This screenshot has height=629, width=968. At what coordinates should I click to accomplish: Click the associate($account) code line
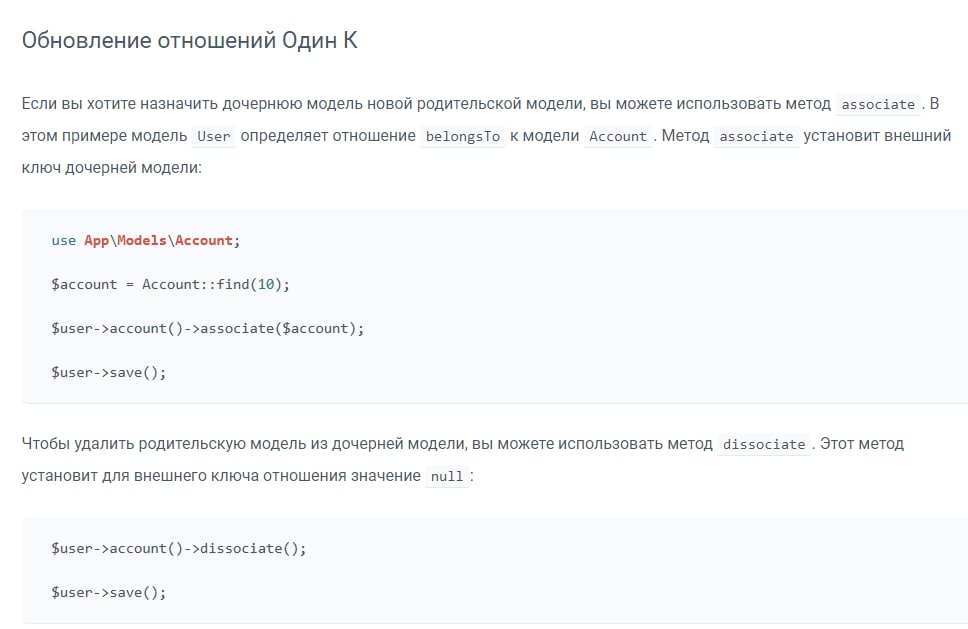(x=208, y=328)
